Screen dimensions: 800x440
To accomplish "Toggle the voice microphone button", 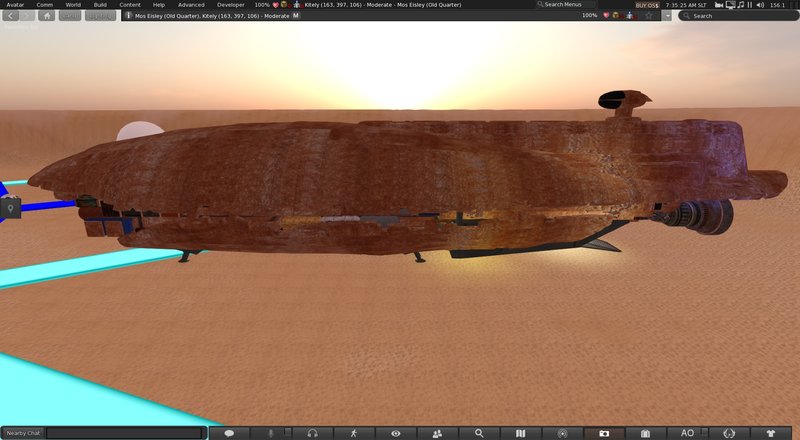I will 271,433.
